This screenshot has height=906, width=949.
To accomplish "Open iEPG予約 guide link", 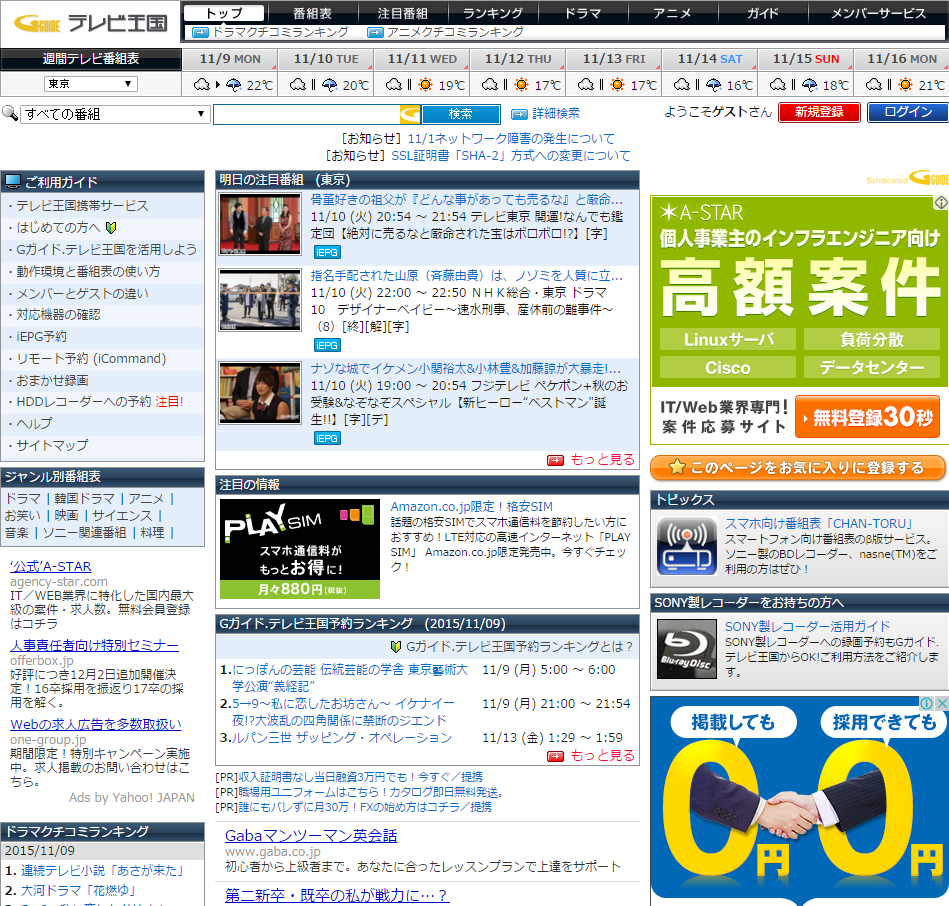I will [41, 336].
